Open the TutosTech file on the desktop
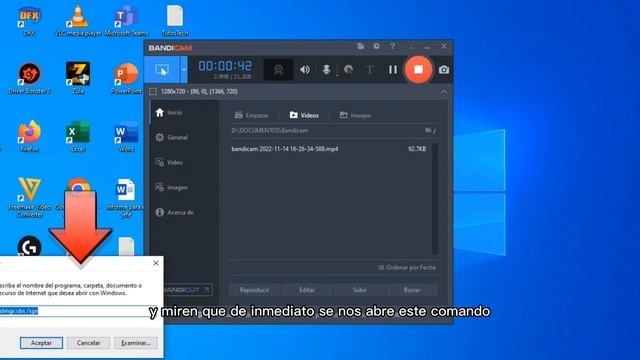Screen dimensions: 640x360 click(x=175, y=20)
